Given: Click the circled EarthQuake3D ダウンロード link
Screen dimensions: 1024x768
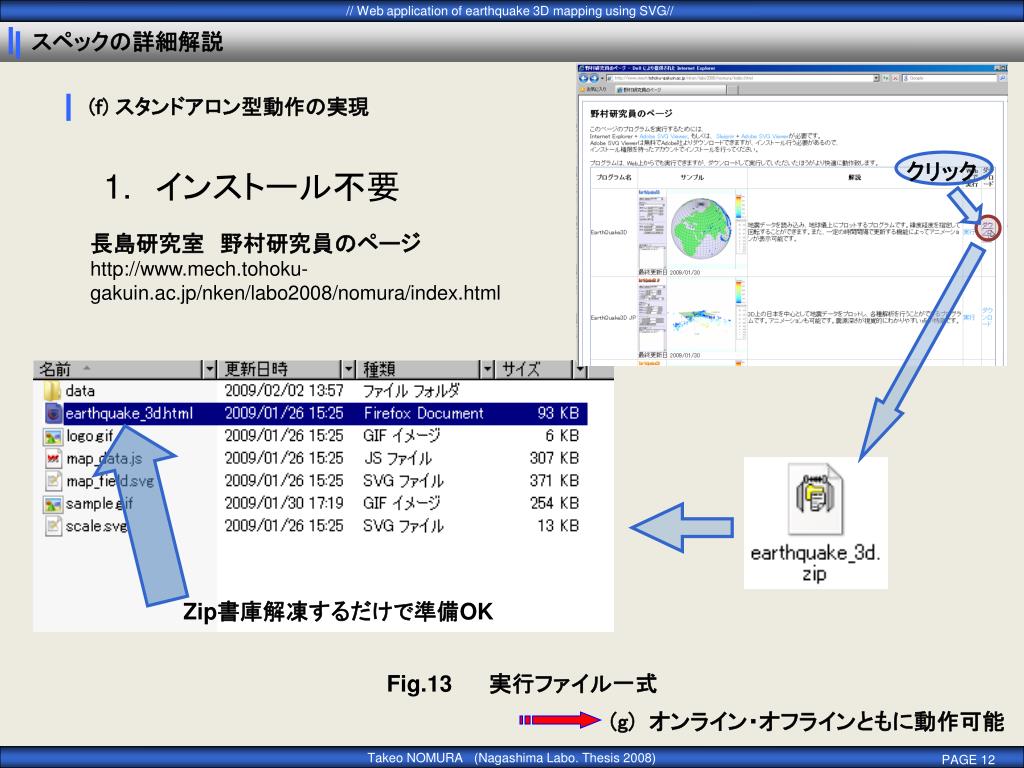Looking at the screenshot, I should (987, 228).
